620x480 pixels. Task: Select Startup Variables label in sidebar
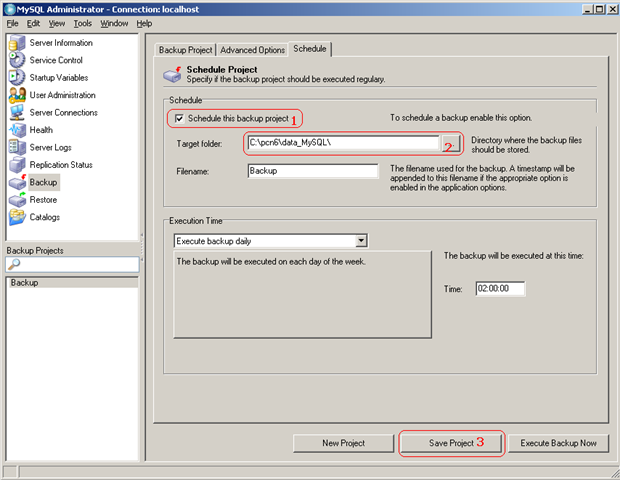(x=59, y=77)
